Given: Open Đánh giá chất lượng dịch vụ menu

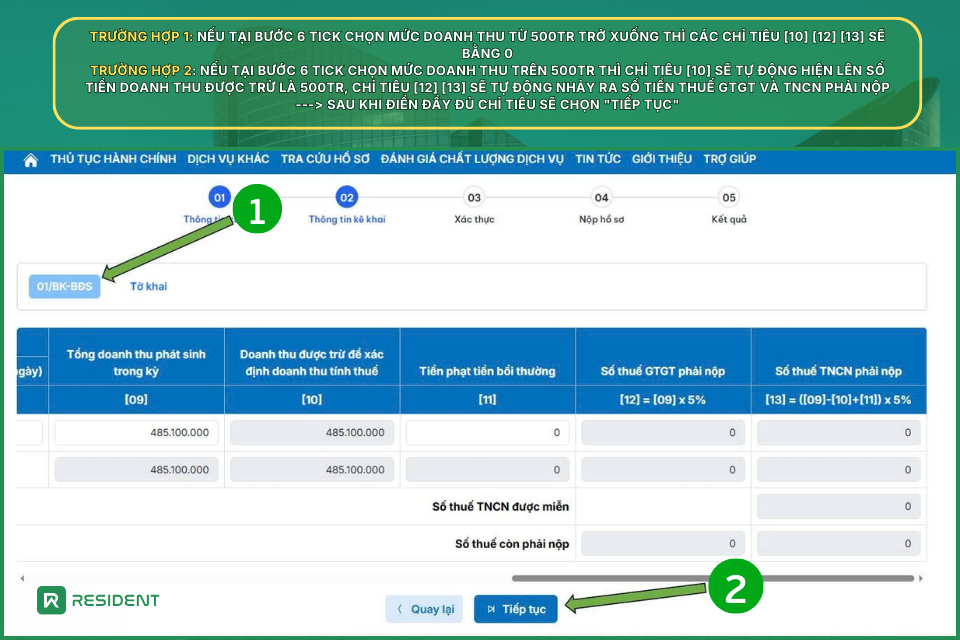Looking at the screenshot, I should click(x=472, y=159).
